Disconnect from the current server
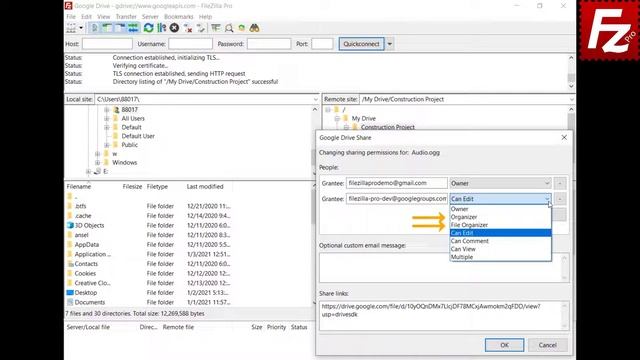Viewport: 640px width, 360px height. pos(188,28)
